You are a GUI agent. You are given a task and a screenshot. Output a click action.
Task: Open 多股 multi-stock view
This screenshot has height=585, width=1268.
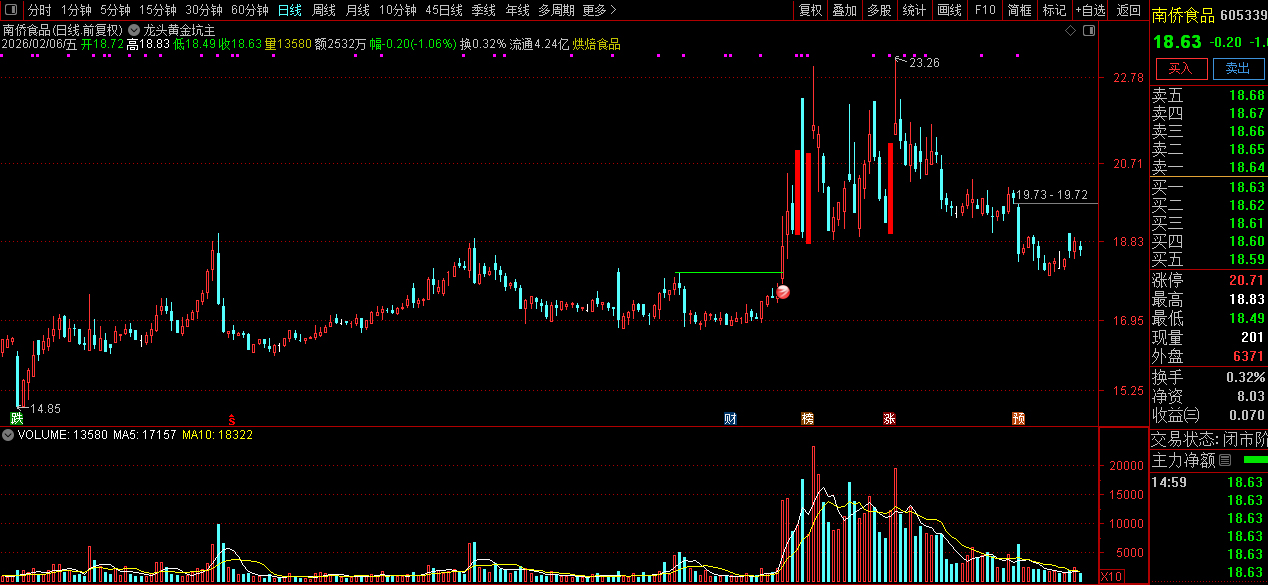(879, 10)
